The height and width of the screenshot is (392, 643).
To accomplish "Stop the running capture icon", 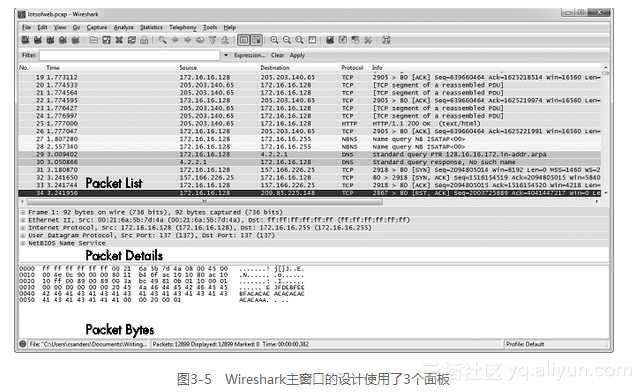I will pyautogui.click(x=63, y=40).
